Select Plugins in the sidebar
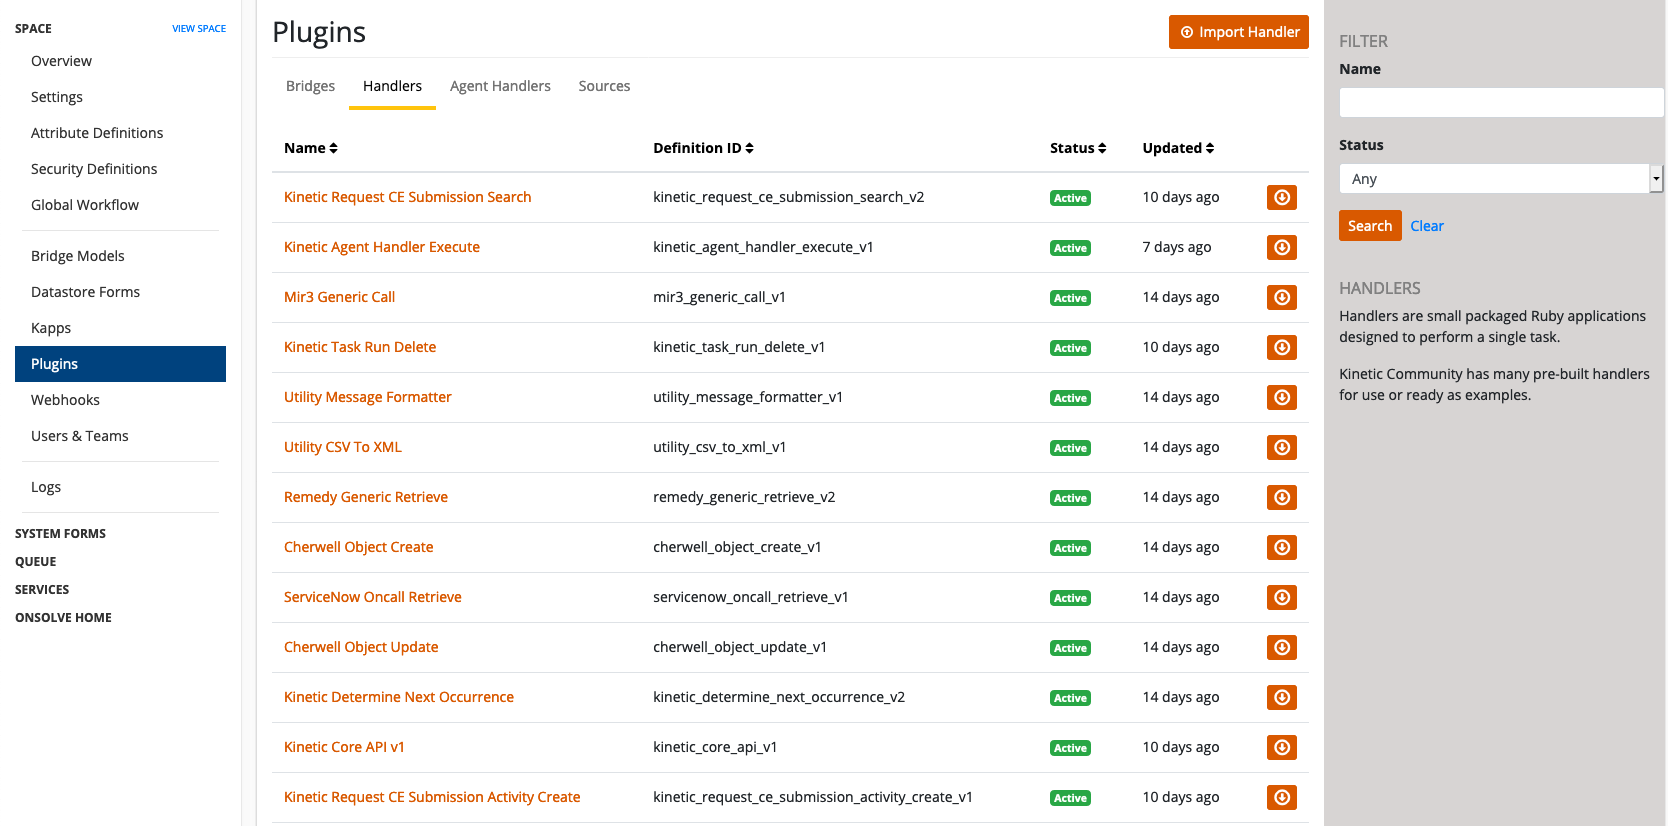This screenshot has width=1668, height=826. tap(120, 364)
